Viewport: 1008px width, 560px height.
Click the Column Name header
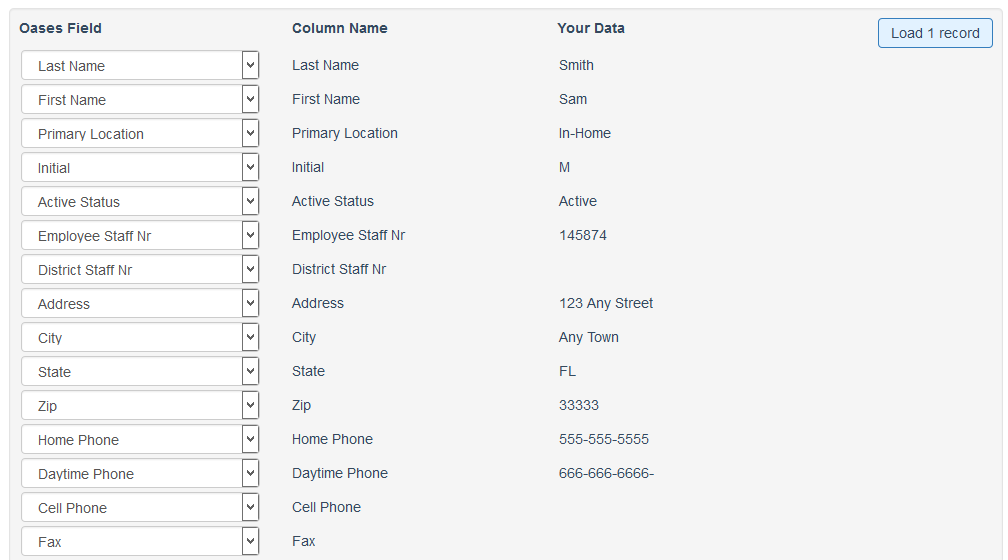339,28
